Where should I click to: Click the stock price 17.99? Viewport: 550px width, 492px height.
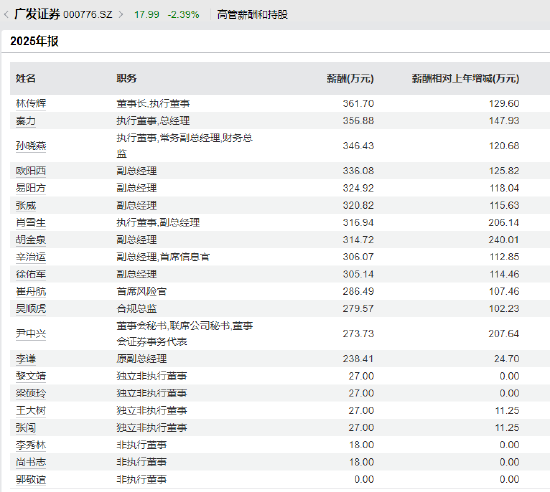pyautogui.click(x=147, y=15)
